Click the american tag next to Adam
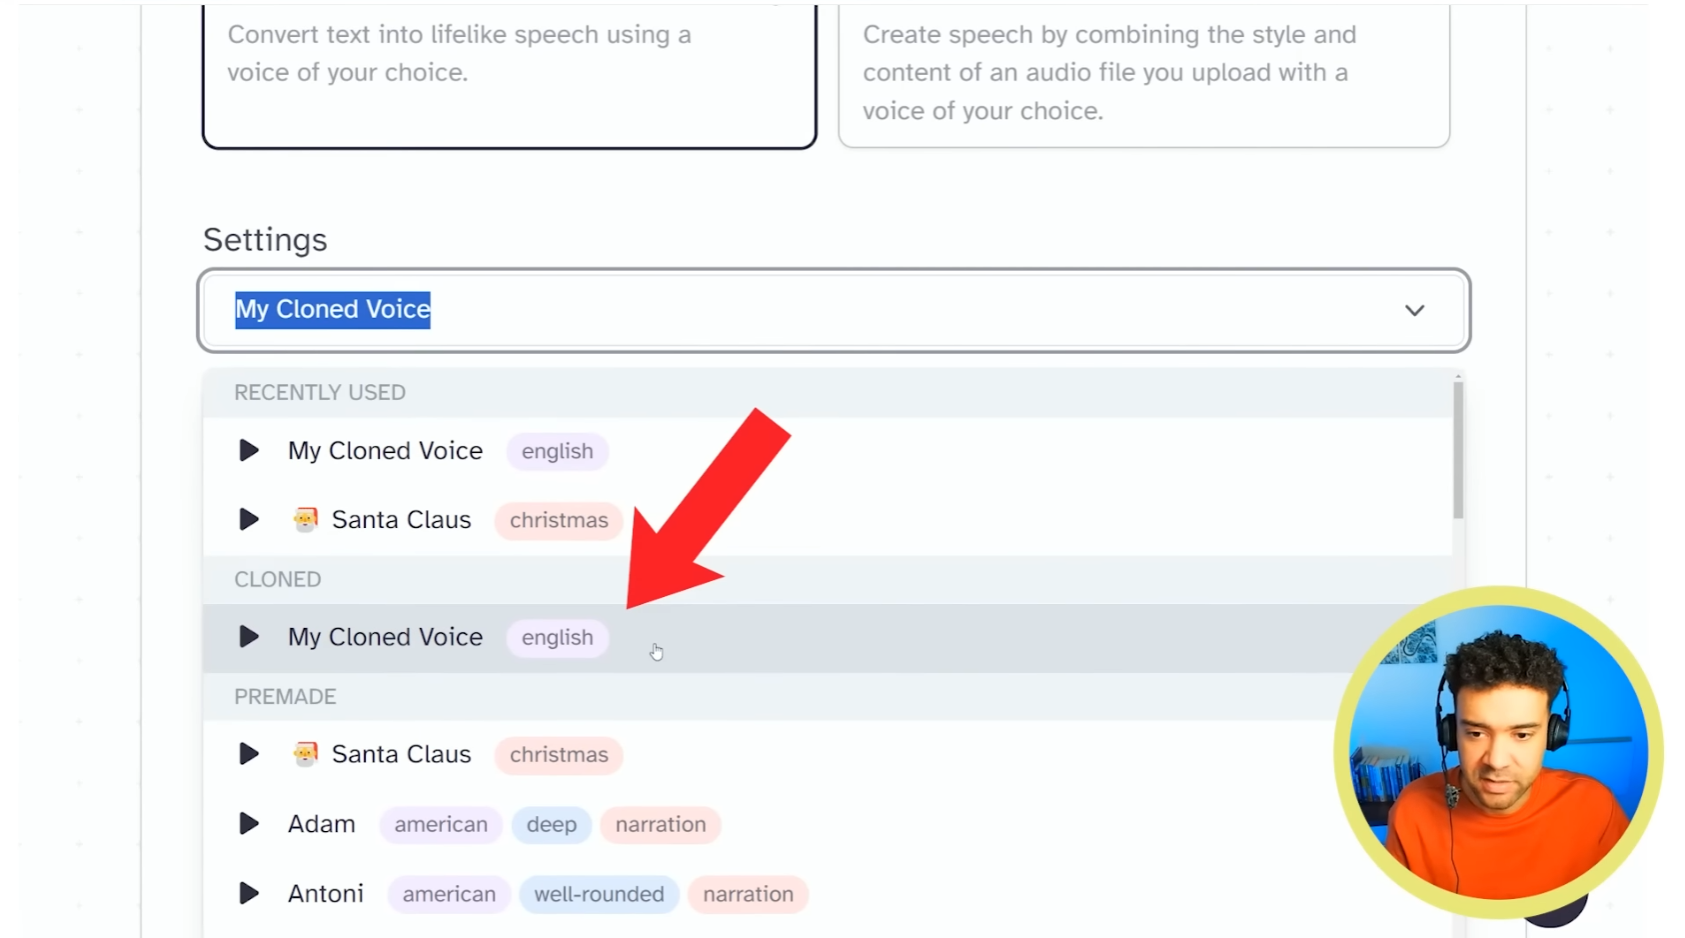The height and width of the screenshot is (938, 1685). [440, 824]
